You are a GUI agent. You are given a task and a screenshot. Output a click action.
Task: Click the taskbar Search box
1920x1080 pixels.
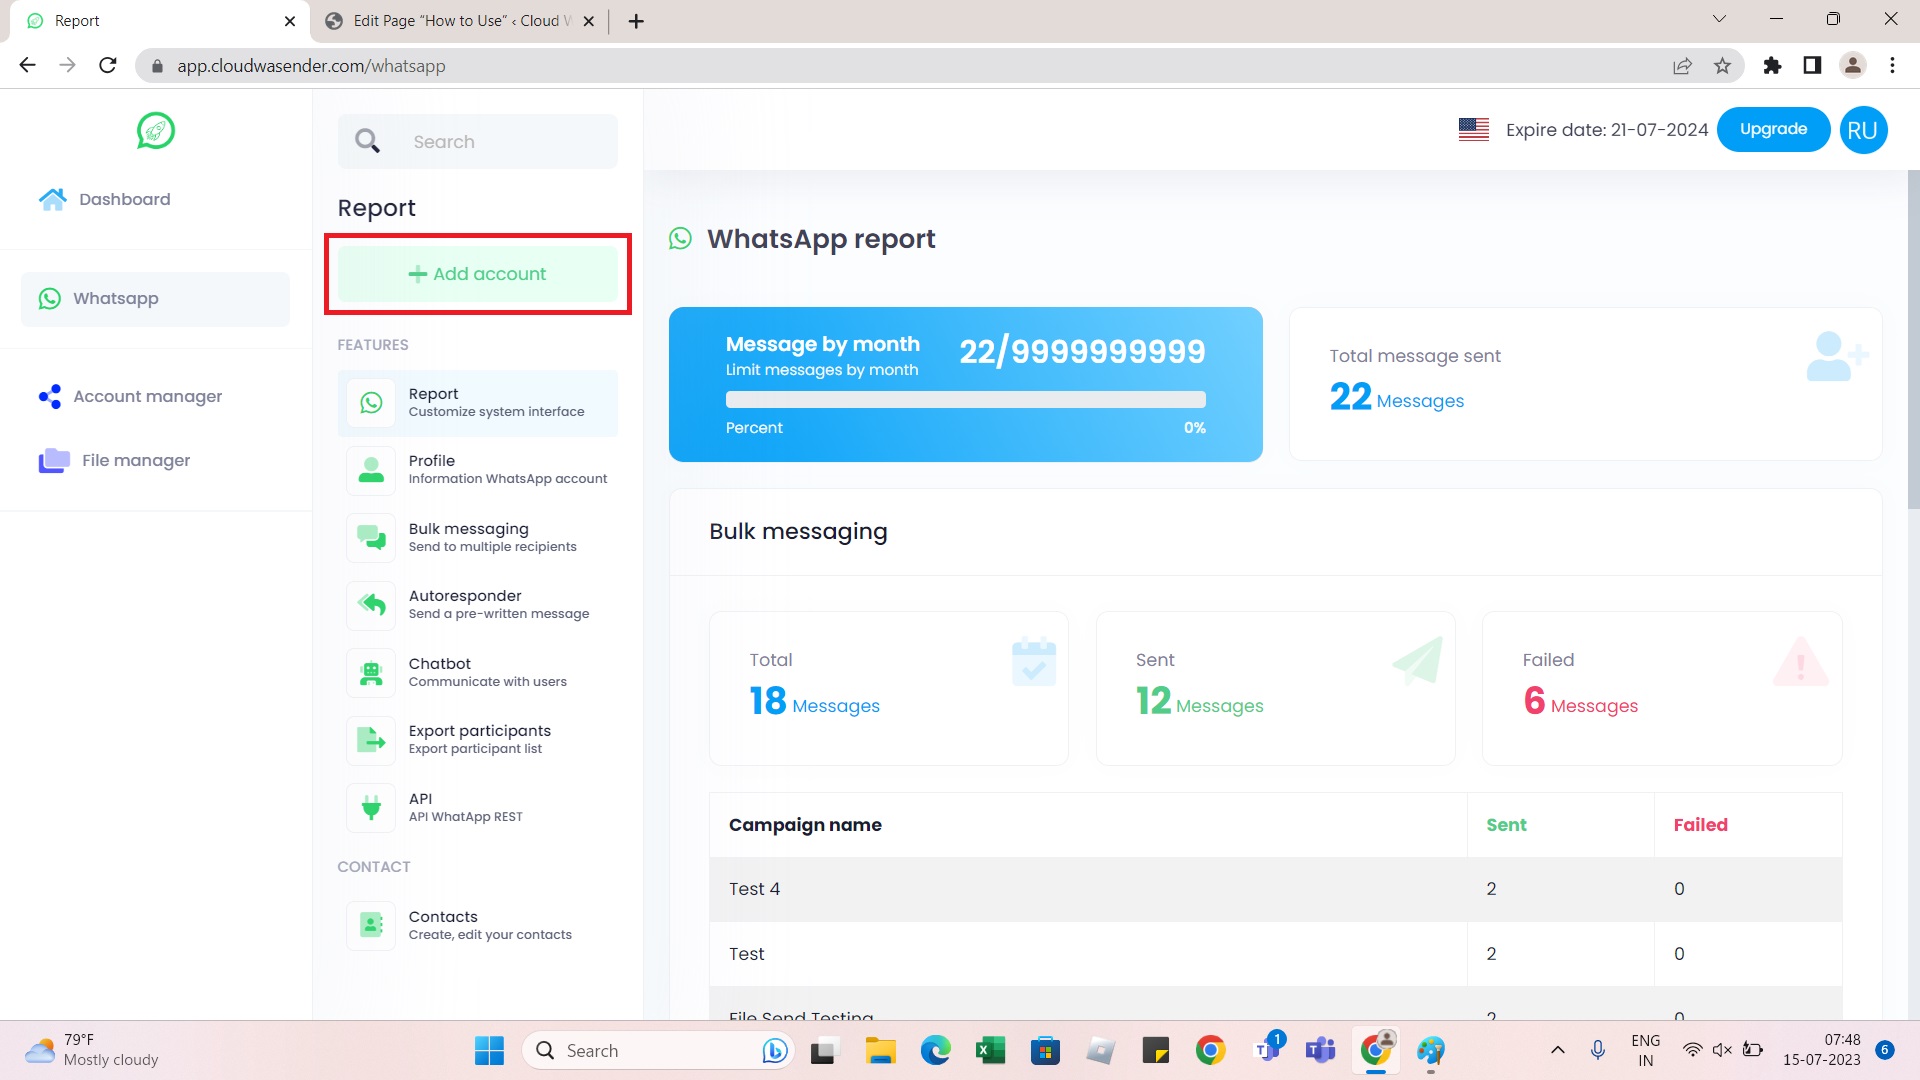point(657,1050)
